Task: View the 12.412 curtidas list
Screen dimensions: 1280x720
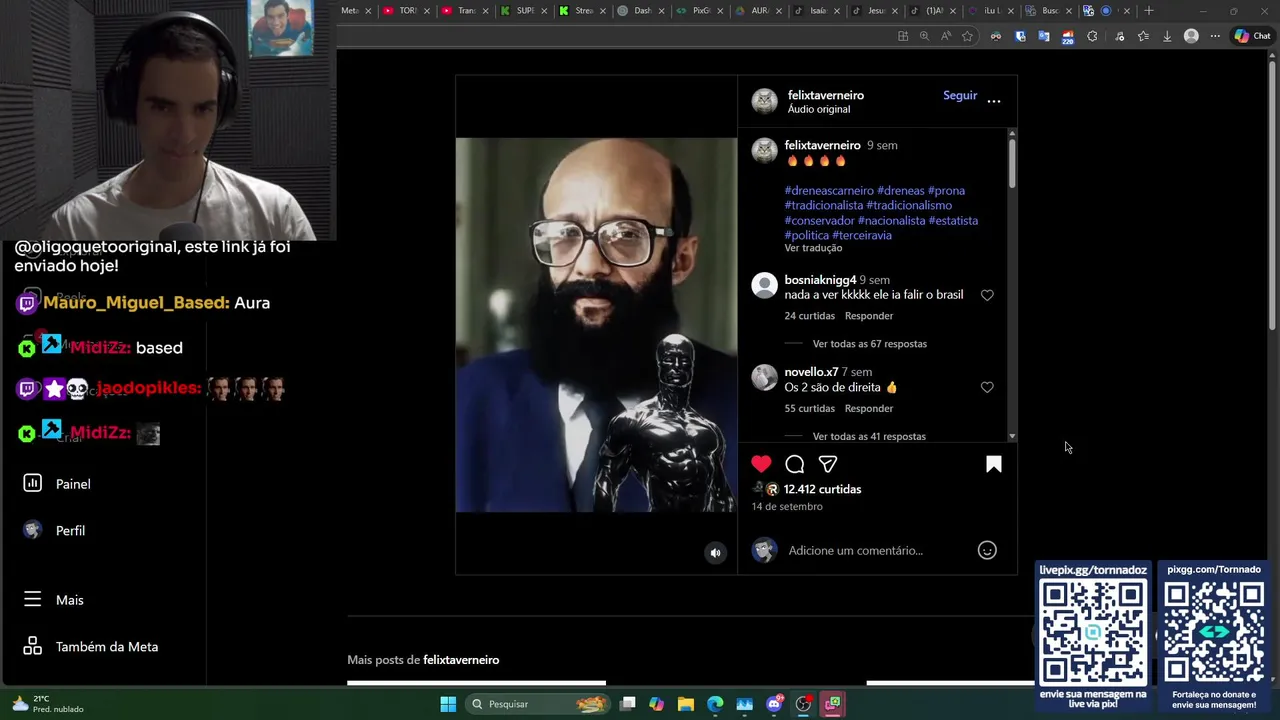Action: [822, 489]
